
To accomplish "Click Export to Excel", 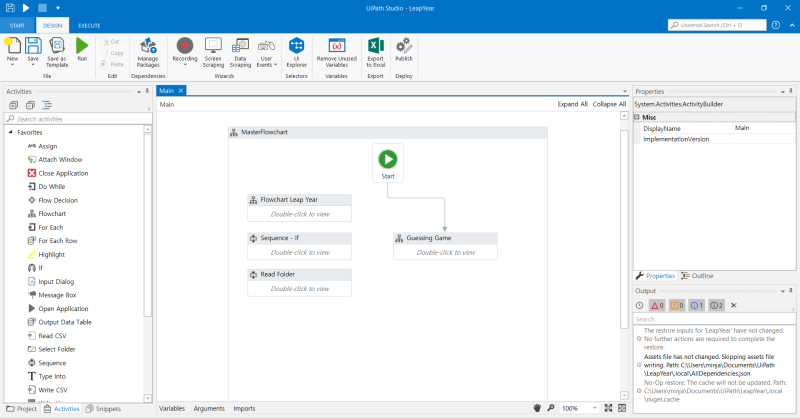I will click(x=376, y=52).
